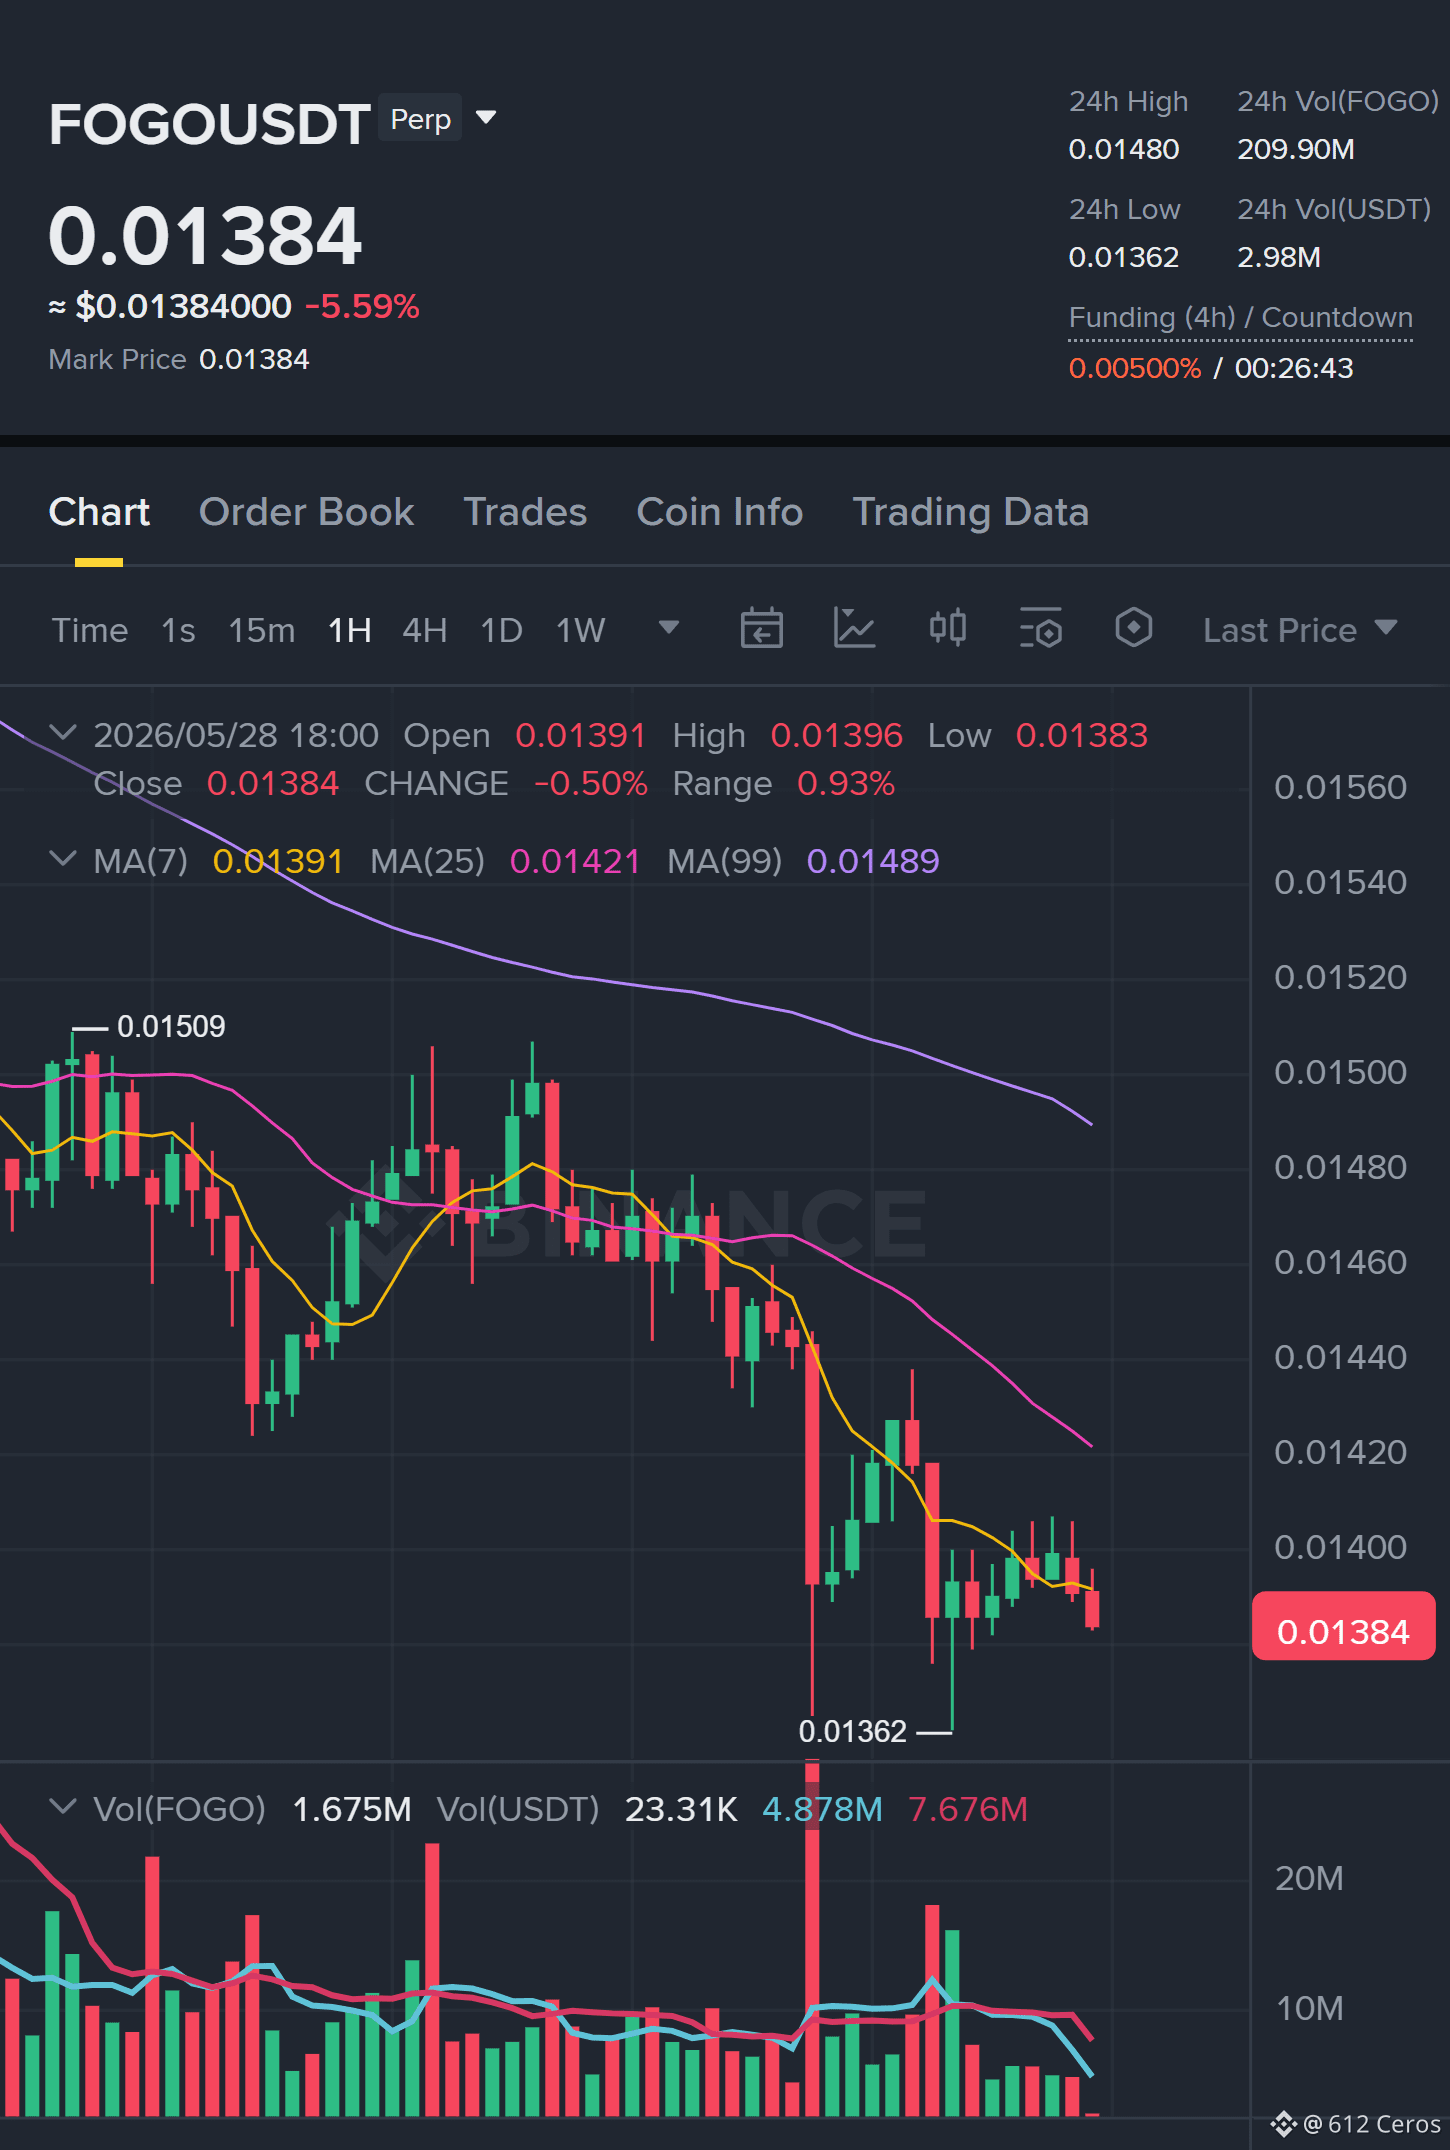The width and height of the screenshot is (1450, 2150).
Task: Select the 15m timeframe
Action: click(261, 630)
